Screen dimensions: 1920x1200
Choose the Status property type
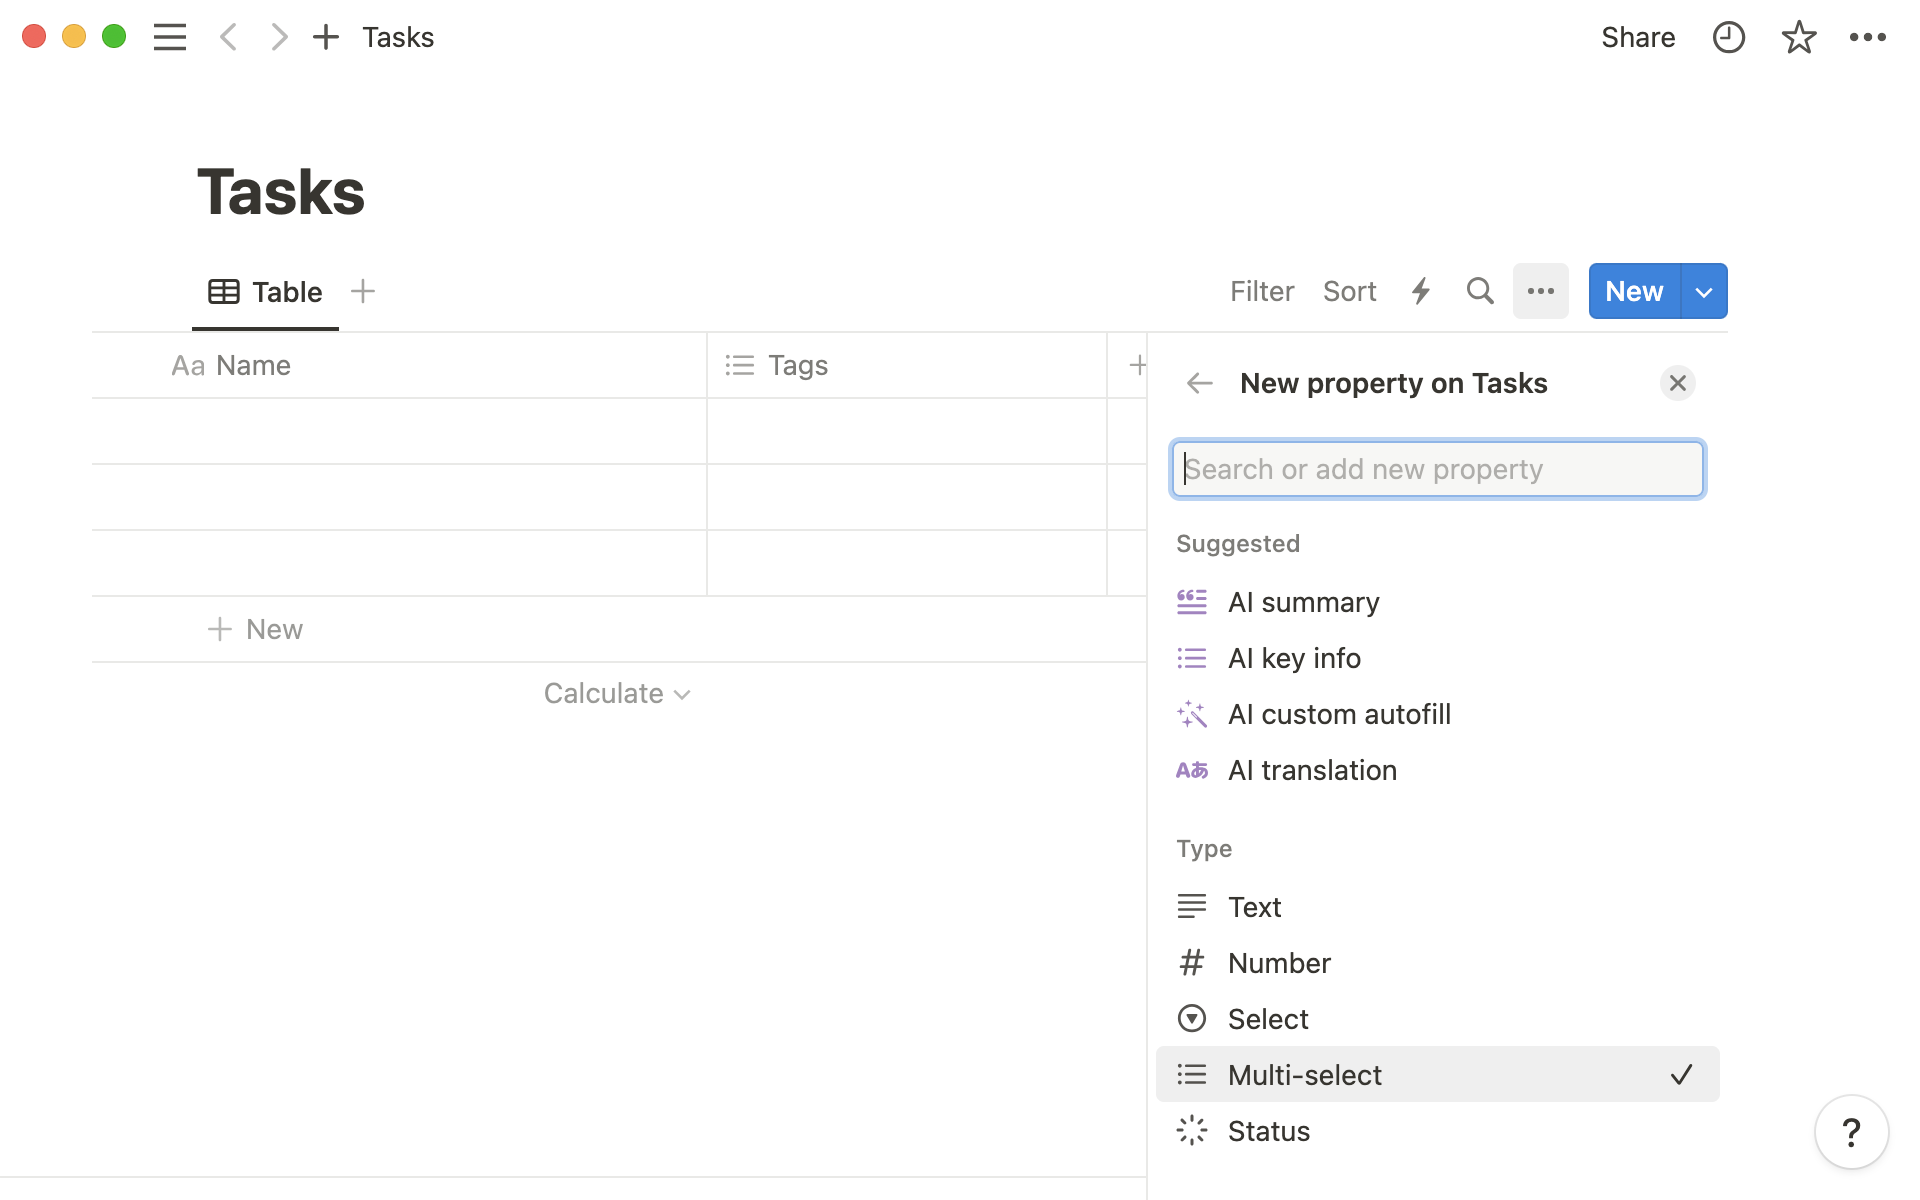click(1268, 1131)
